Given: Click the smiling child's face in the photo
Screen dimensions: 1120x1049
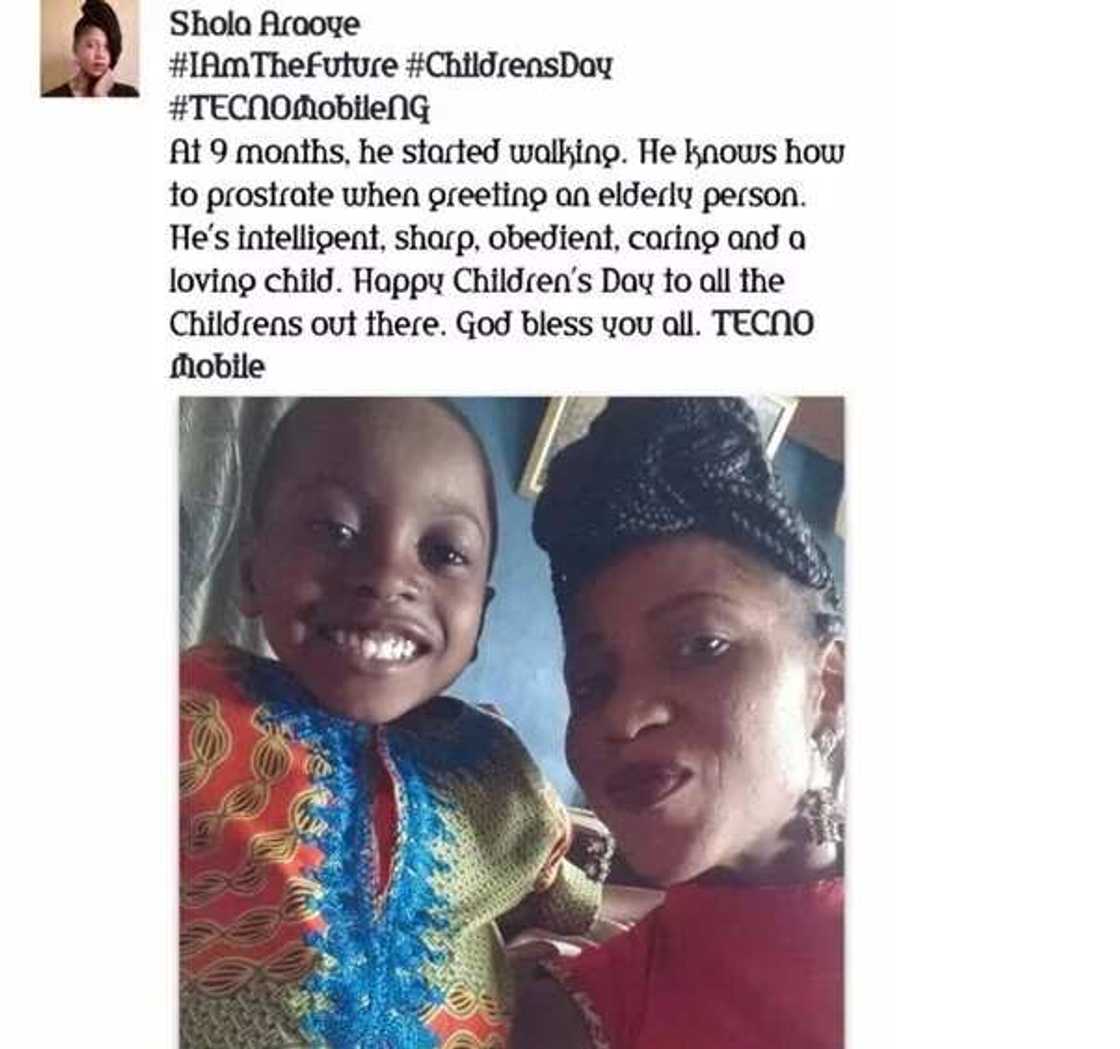Looking at the screenshot, I should pyautogui.click(x=371, y=564).
